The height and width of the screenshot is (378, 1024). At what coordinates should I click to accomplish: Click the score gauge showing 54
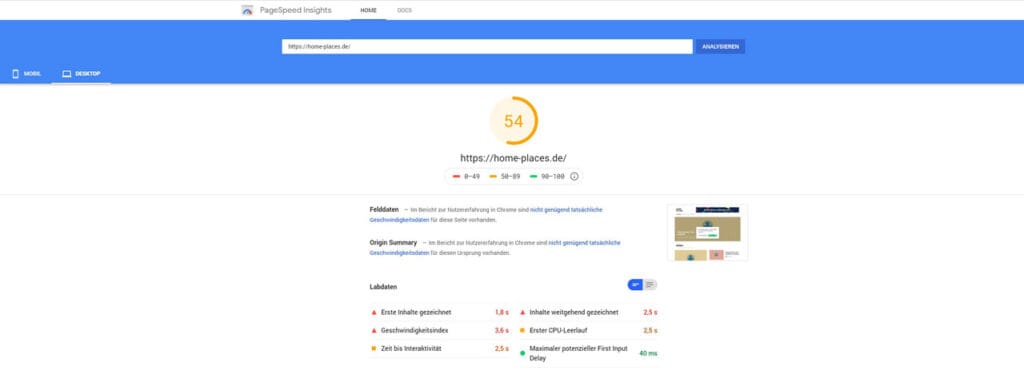pyautogui.click(x=513, y=121)
